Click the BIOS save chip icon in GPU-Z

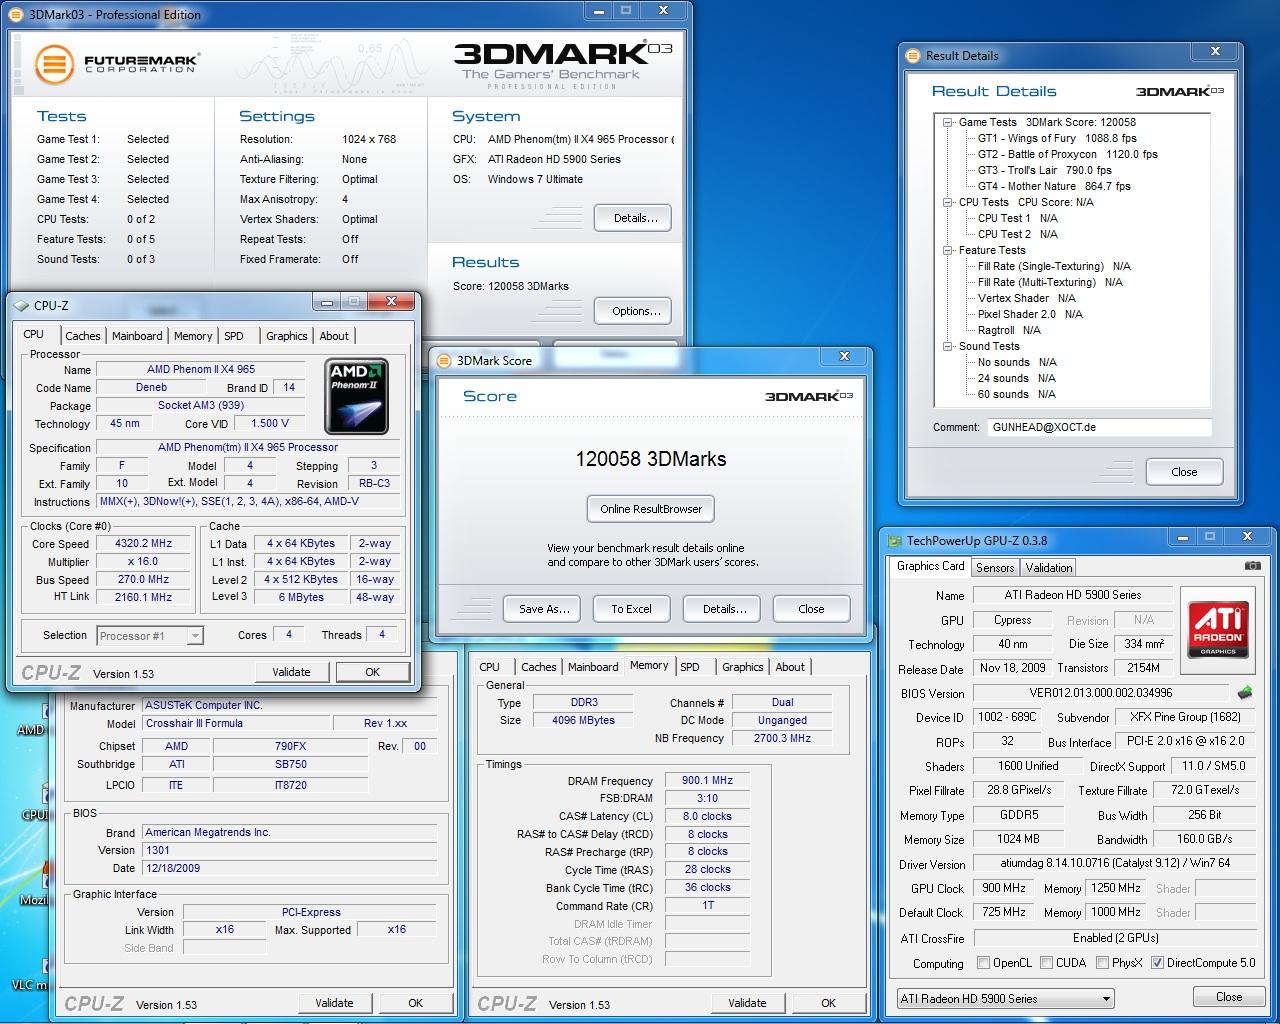[x=1245, y=692]
